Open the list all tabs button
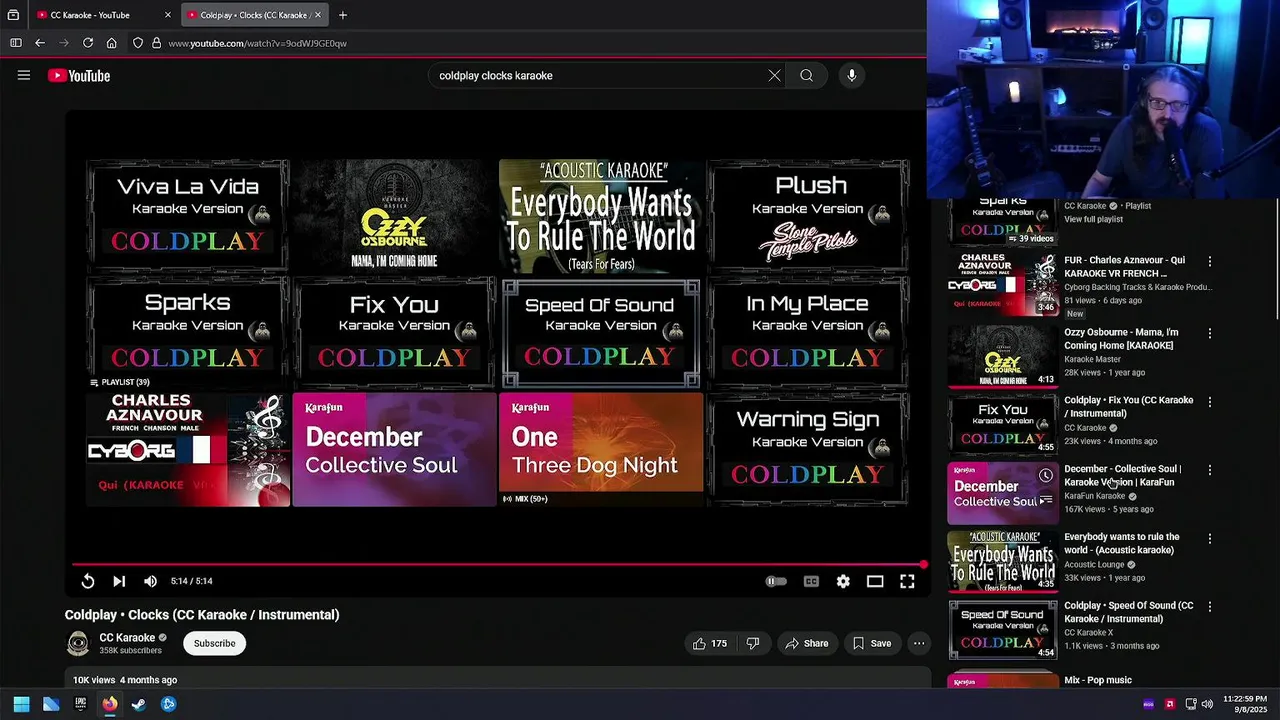Screen dimensions: 1280x720 coord(13,15)
